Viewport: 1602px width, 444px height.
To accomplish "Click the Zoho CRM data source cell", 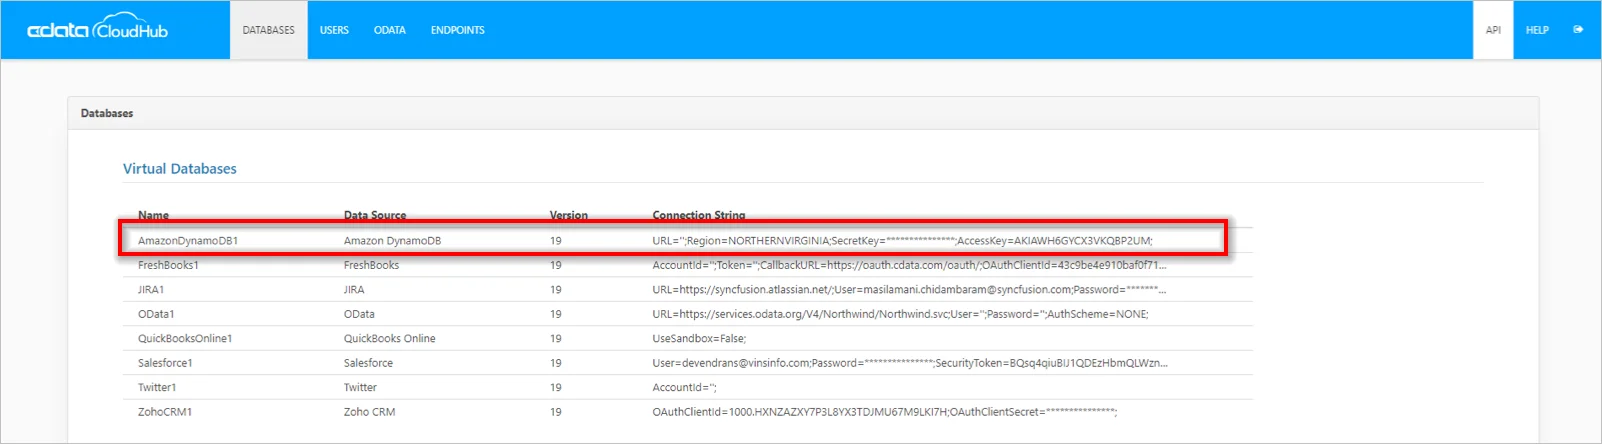I will pyautogui.click(x=369, y=412).
